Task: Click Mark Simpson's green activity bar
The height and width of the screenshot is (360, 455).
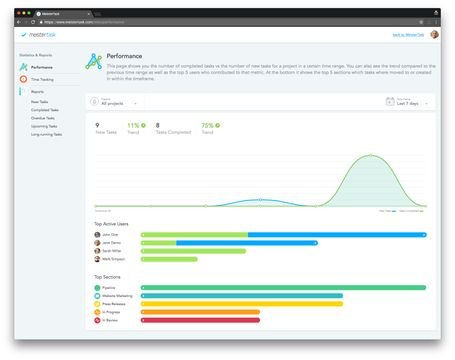Action: 169,259
